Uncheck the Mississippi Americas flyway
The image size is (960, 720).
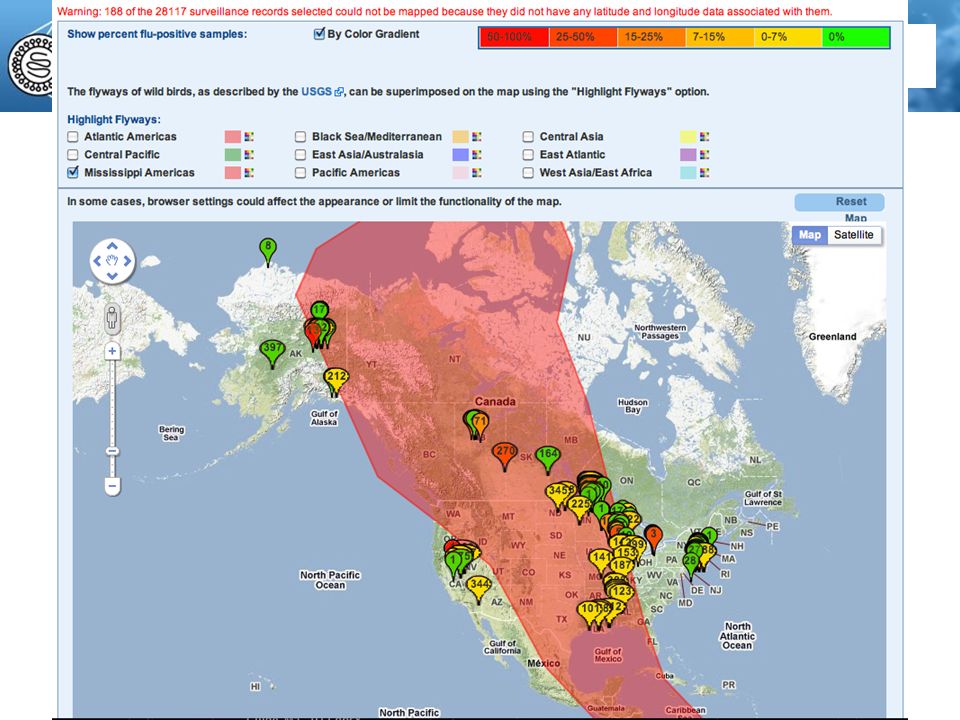coord(73,172)
